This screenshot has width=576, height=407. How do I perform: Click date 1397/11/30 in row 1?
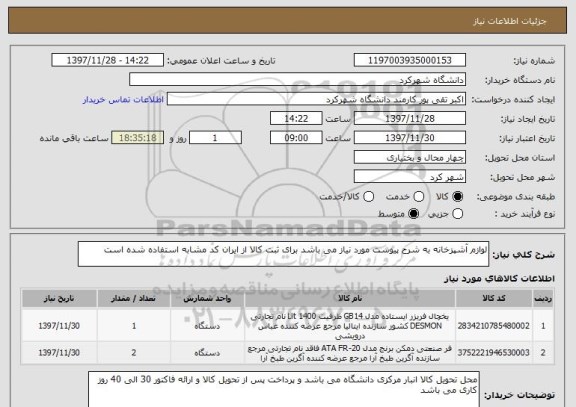59,326
